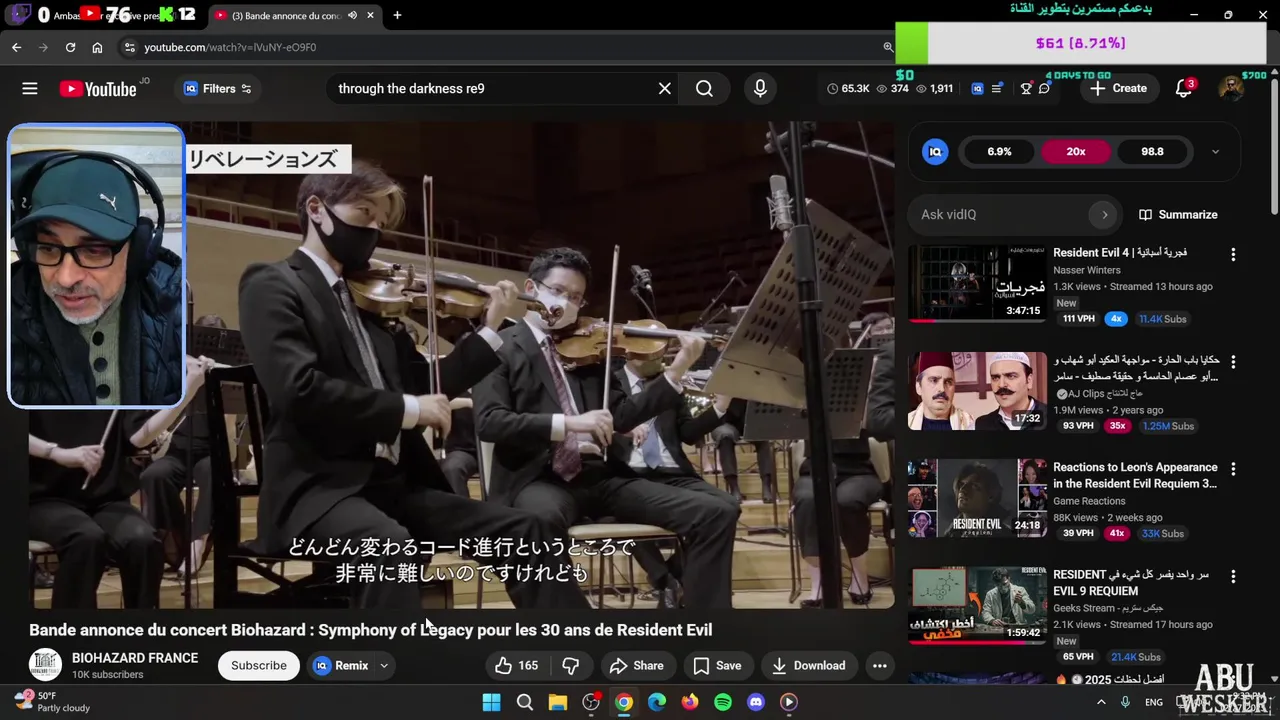Open the Resident Evil 4 stream thumbnail
The height and width of the screenshot is (720, 1280).
pos(977,284)
